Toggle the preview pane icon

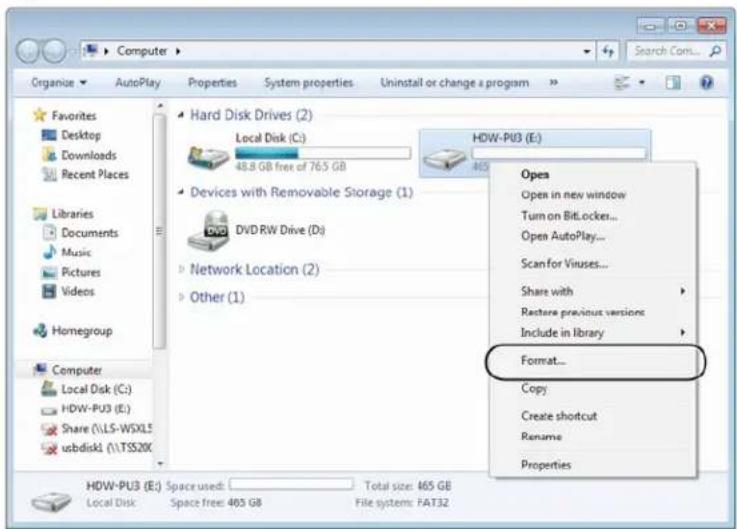673,83
